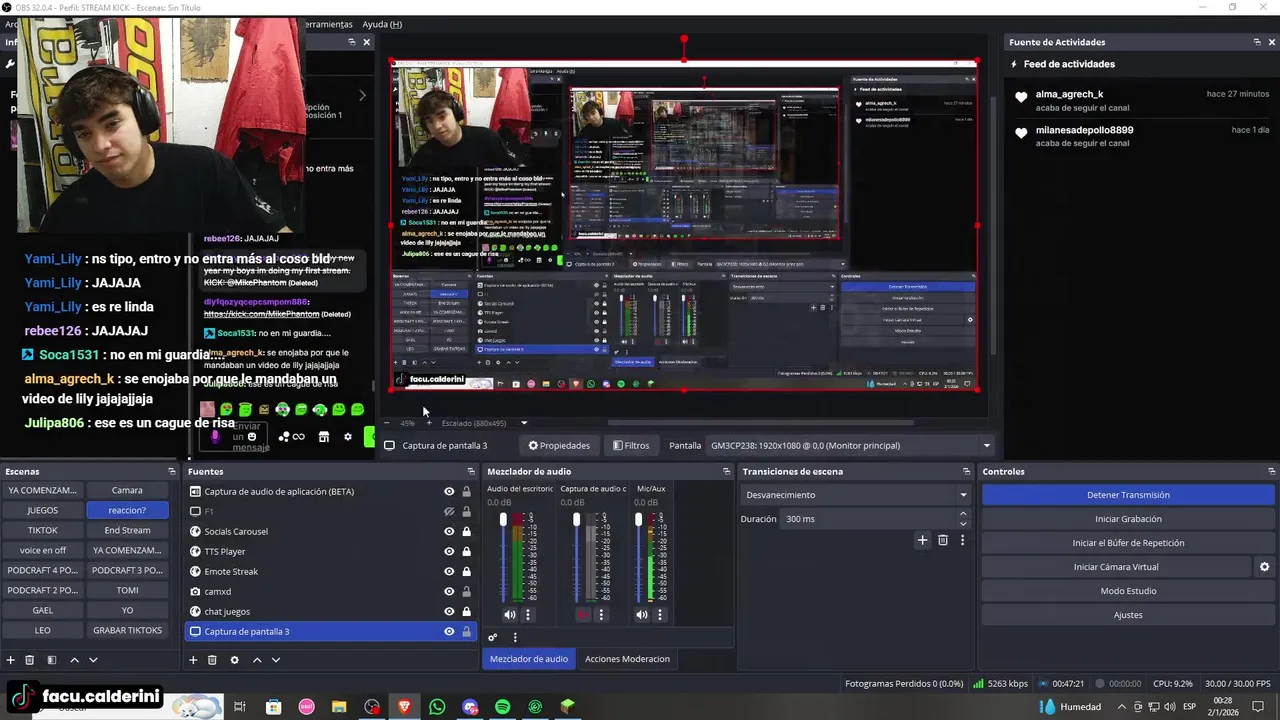Image resolution: width=1280 pixels, height=720 pixels.
Task: Open Audio del escritorio three-dot menu
Action: coord(528,615)
